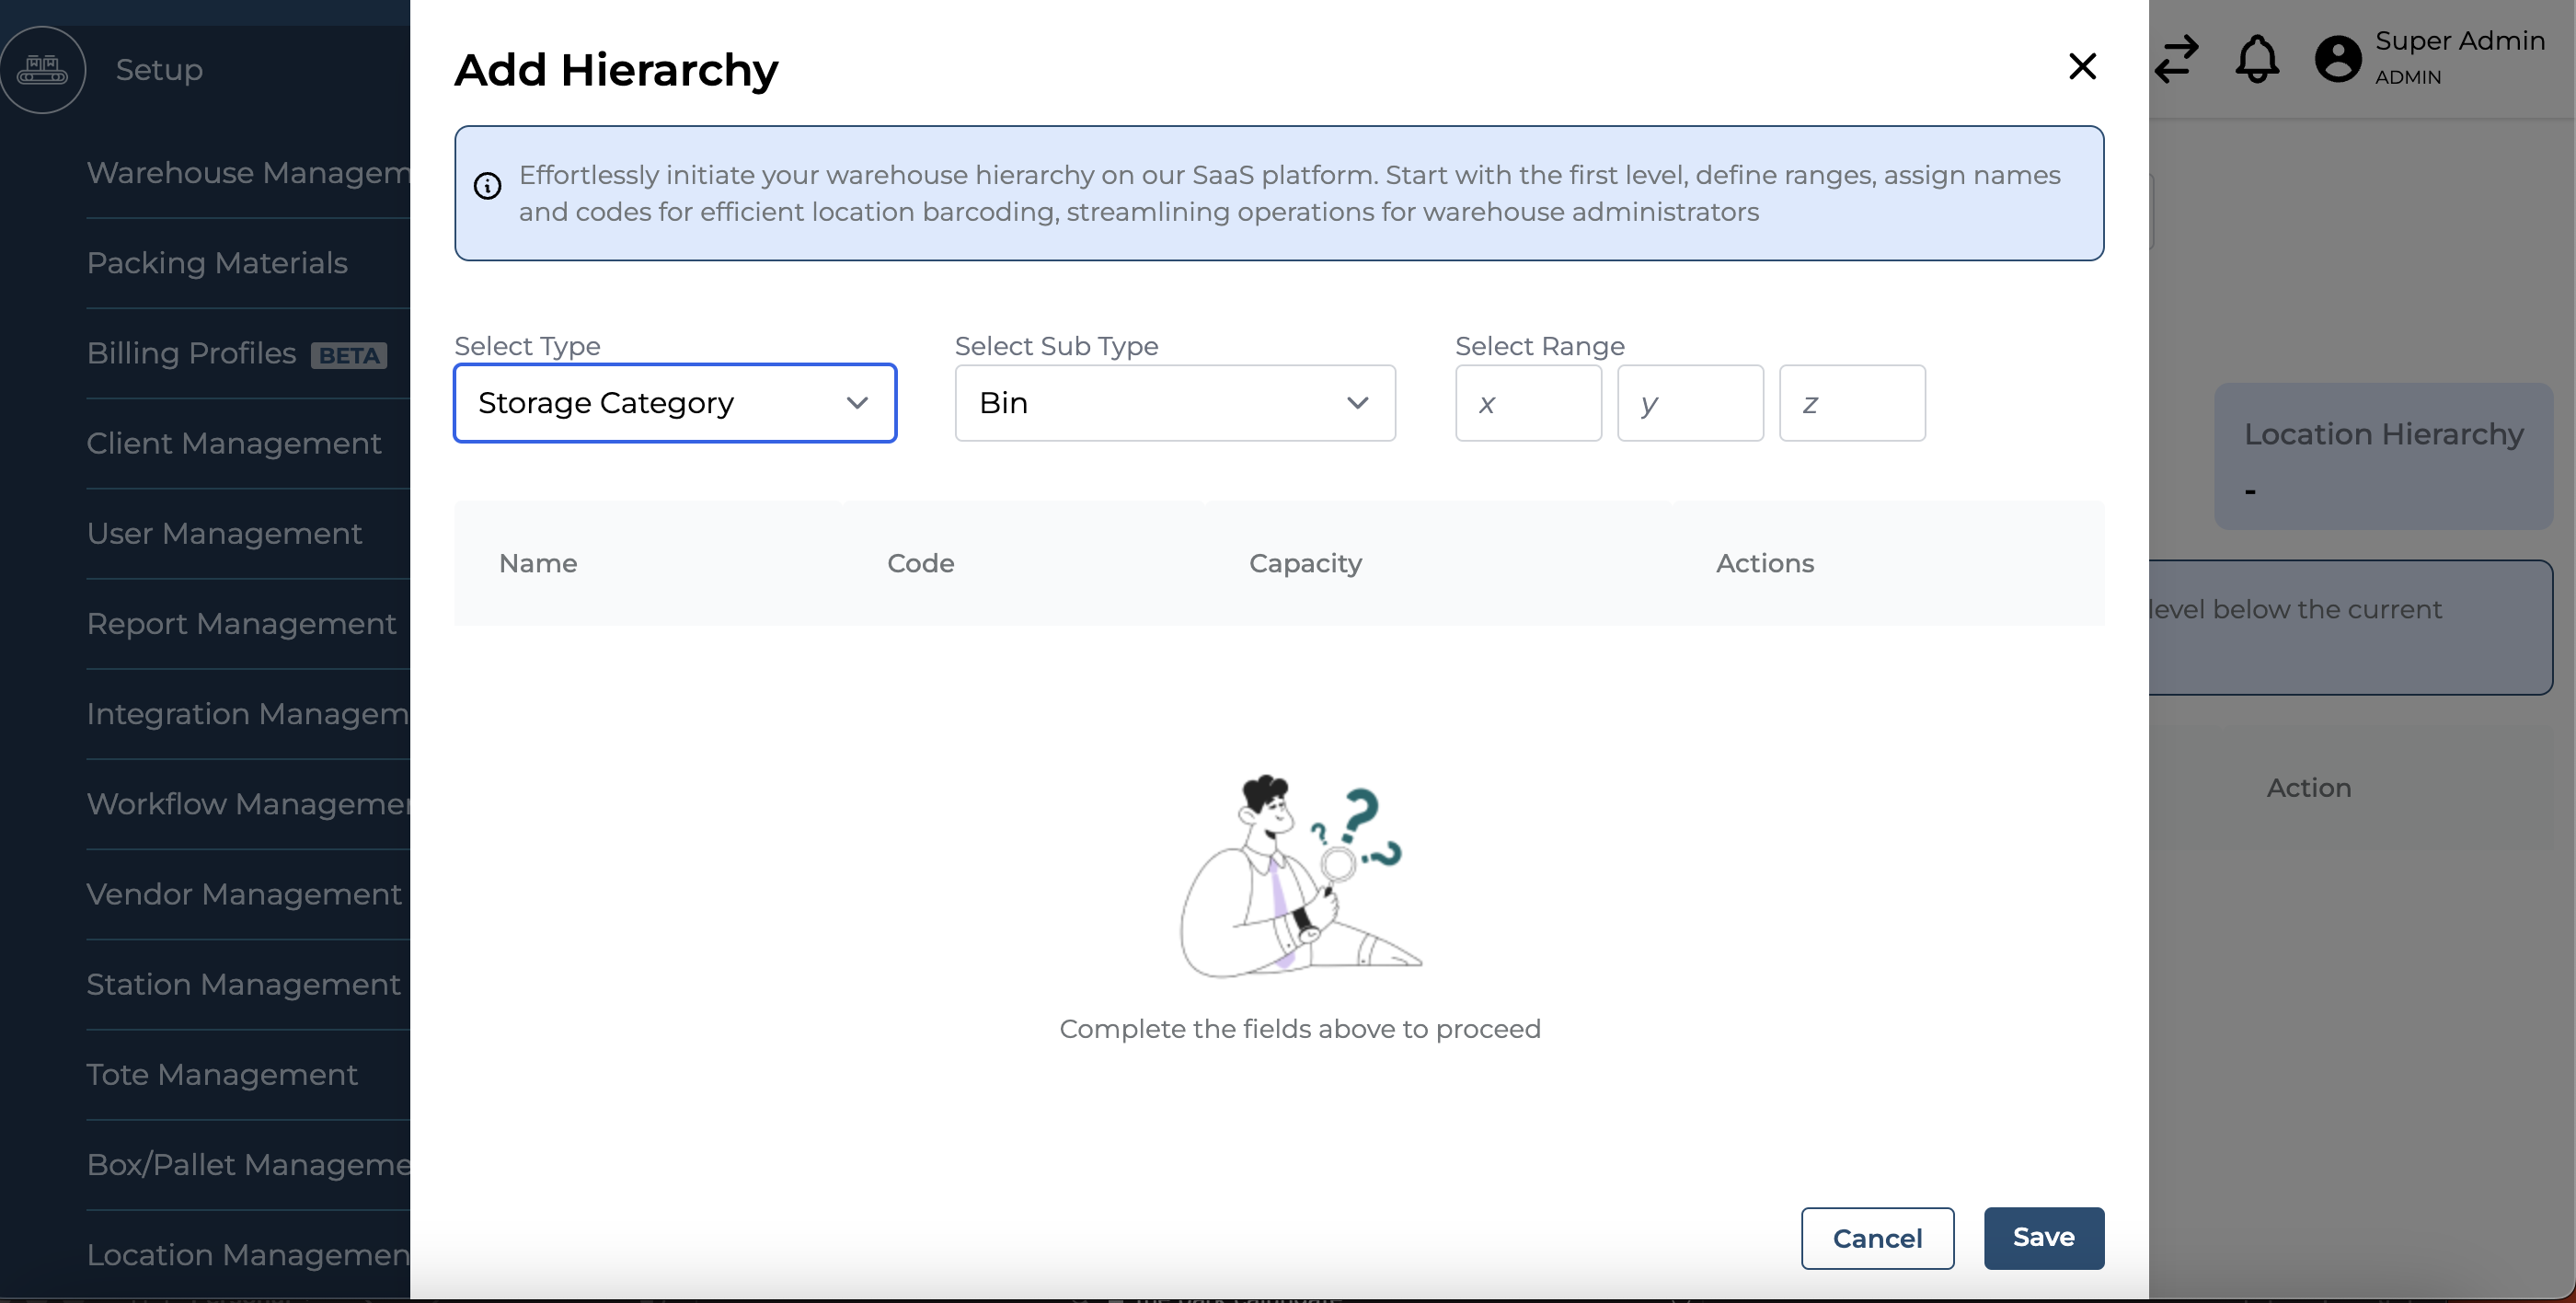Viewport: 2576px width, 1303px height.
Task: Select User Management in sidebar
Action: (224, 533)
